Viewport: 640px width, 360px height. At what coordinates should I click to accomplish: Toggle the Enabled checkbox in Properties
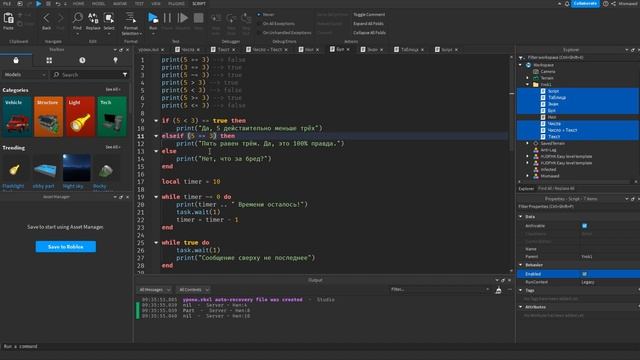click(x=584, y=274)
